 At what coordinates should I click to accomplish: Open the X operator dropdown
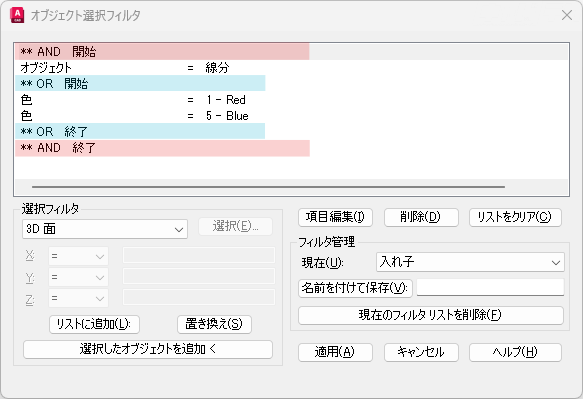78,256
